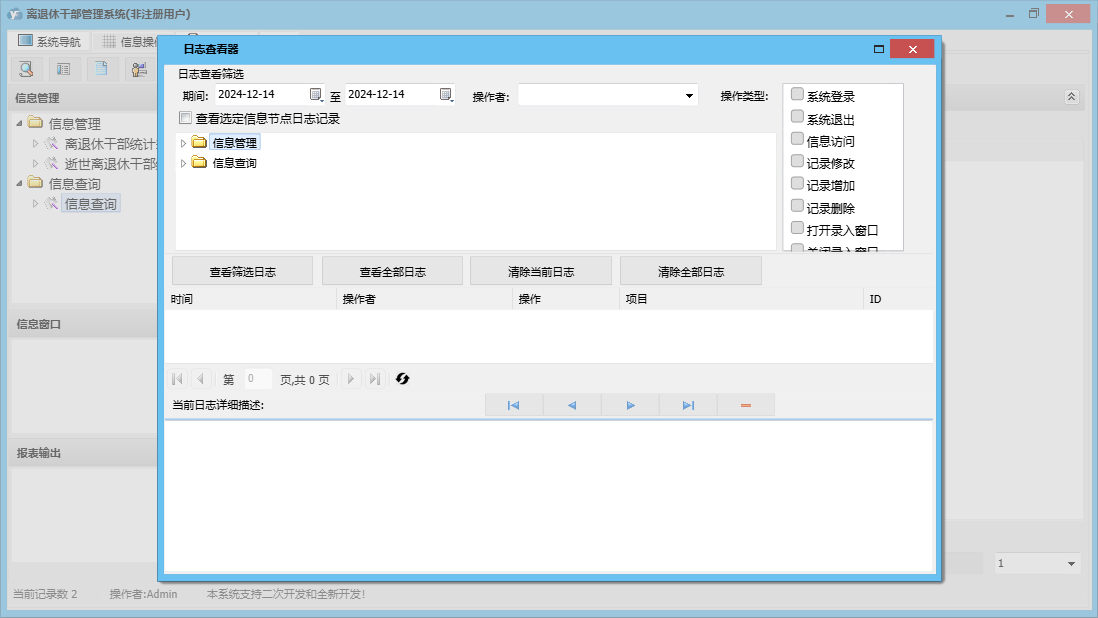1098x618 pixels.
Task: Enable 查看选定信息节点日志记录 checkbox
Action: click(186, 118)
